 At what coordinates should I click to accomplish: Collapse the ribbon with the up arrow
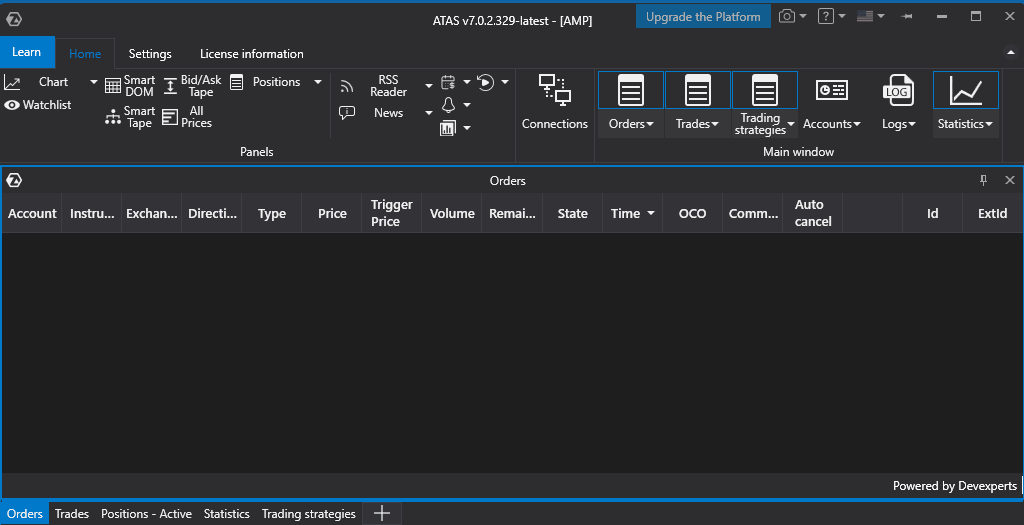[x=1010, y=52]
